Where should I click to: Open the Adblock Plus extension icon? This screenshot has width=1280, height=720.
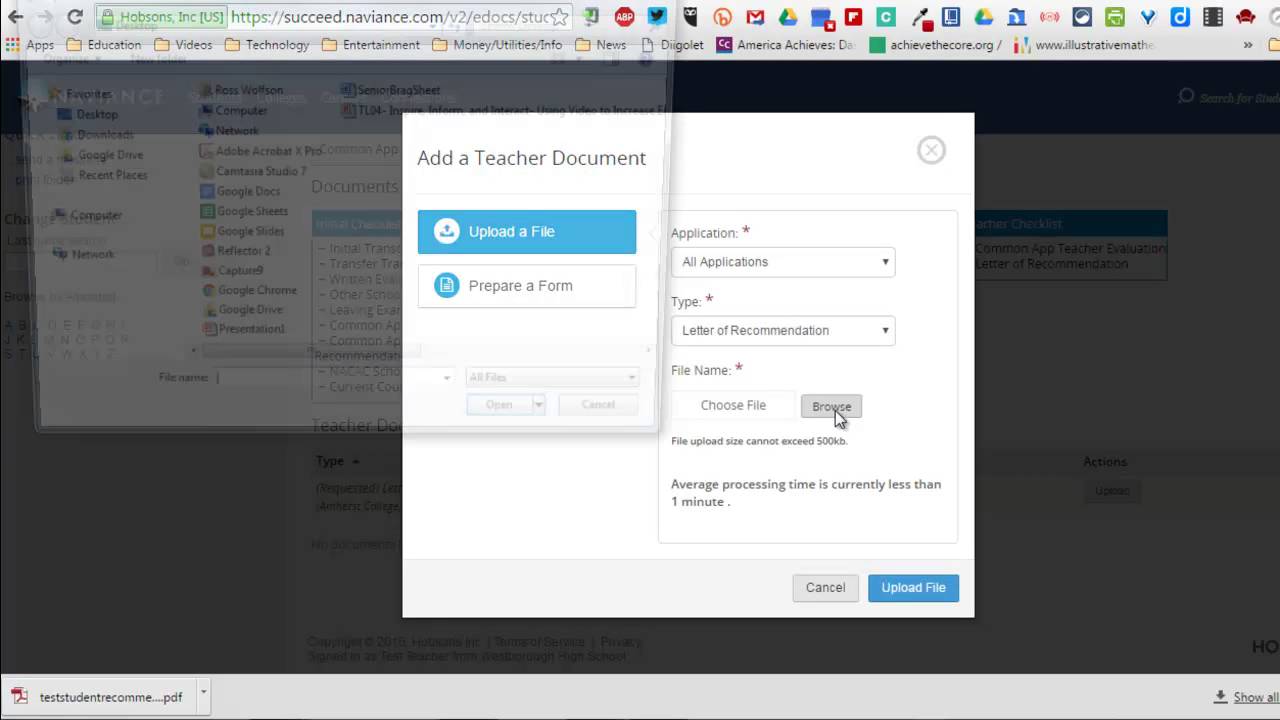click(624, 17)
